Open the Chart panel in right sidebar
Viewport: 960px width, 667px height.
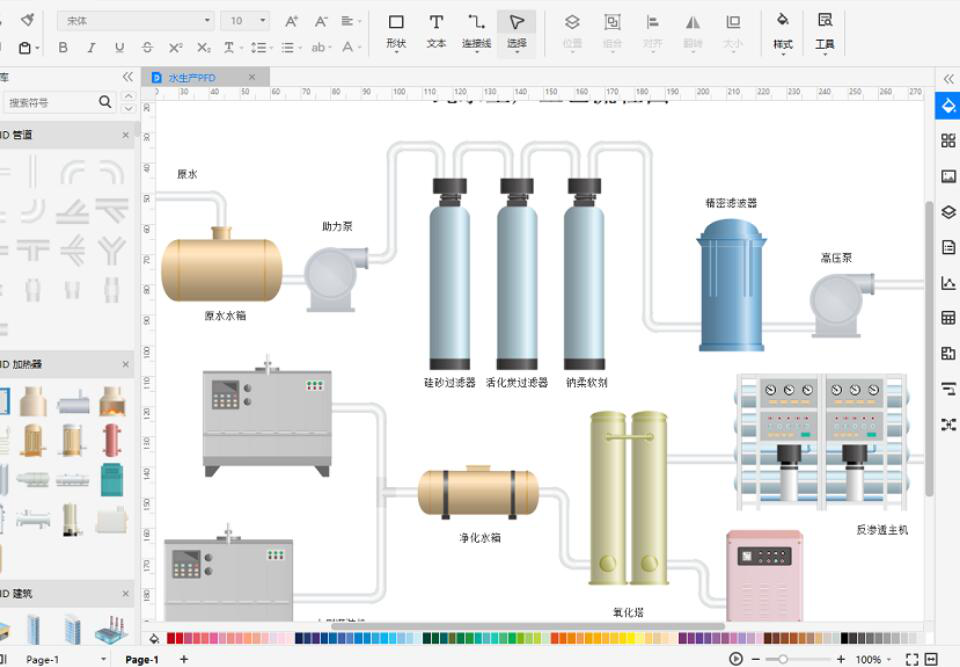(948, 283)
